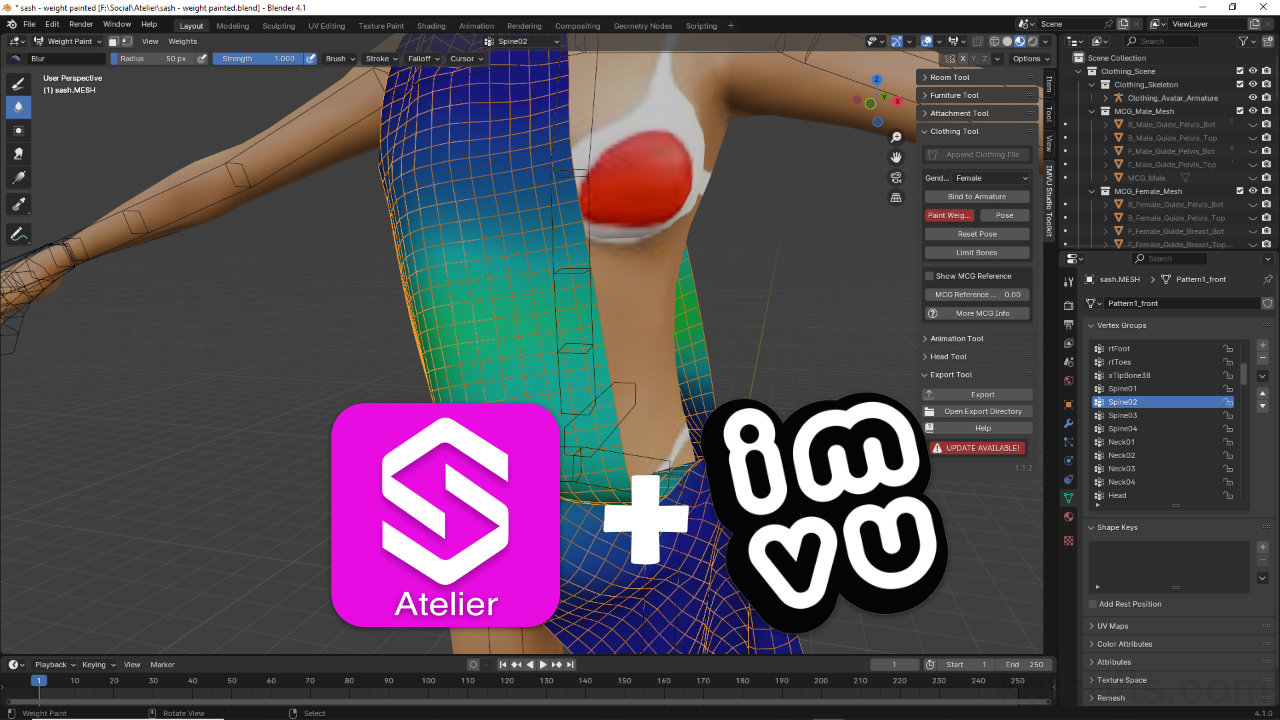Click the viewport zoom magnifier icon
Viewport: 1280px width, 720px height.
click(896, 137)
